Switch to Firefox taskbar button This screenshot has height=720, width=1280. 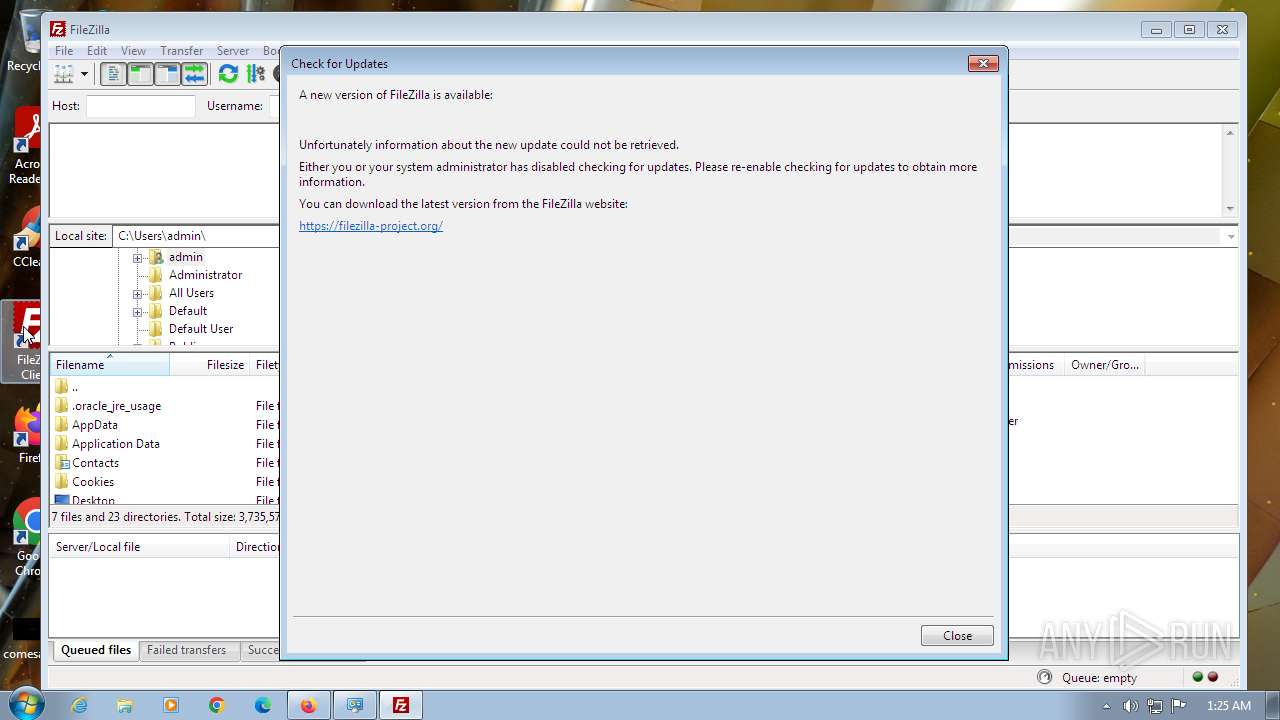(309, 705)
